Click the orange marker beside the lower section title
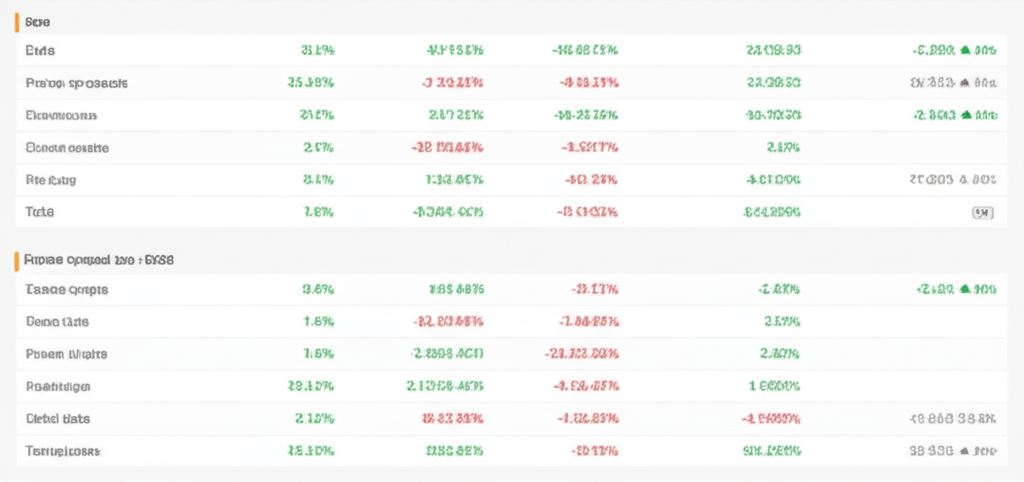 17,259
